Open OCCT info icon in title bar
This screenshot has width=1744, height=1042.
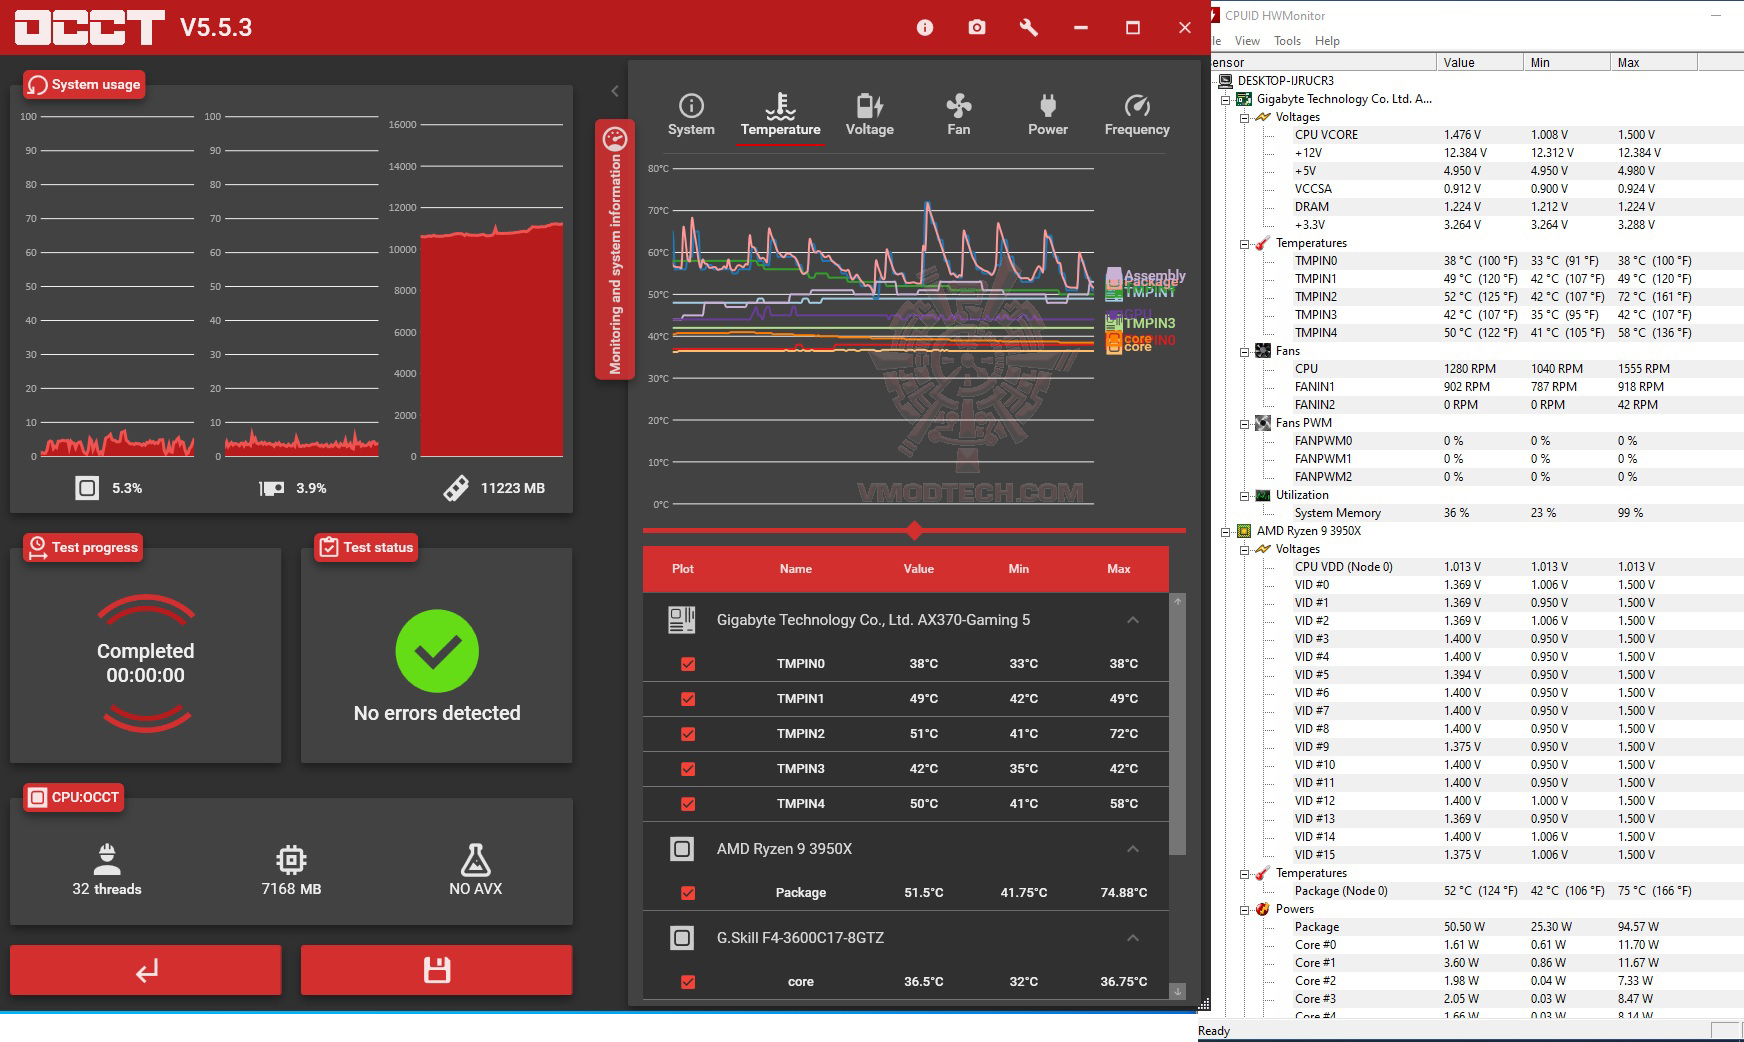925,28
